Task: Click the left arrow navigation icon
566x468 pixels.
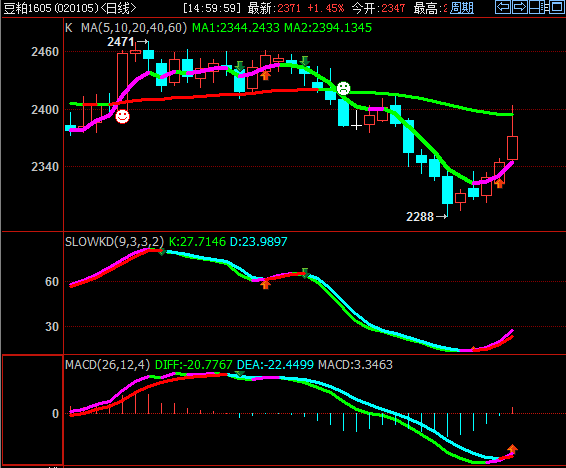Action: coord(503,7)
